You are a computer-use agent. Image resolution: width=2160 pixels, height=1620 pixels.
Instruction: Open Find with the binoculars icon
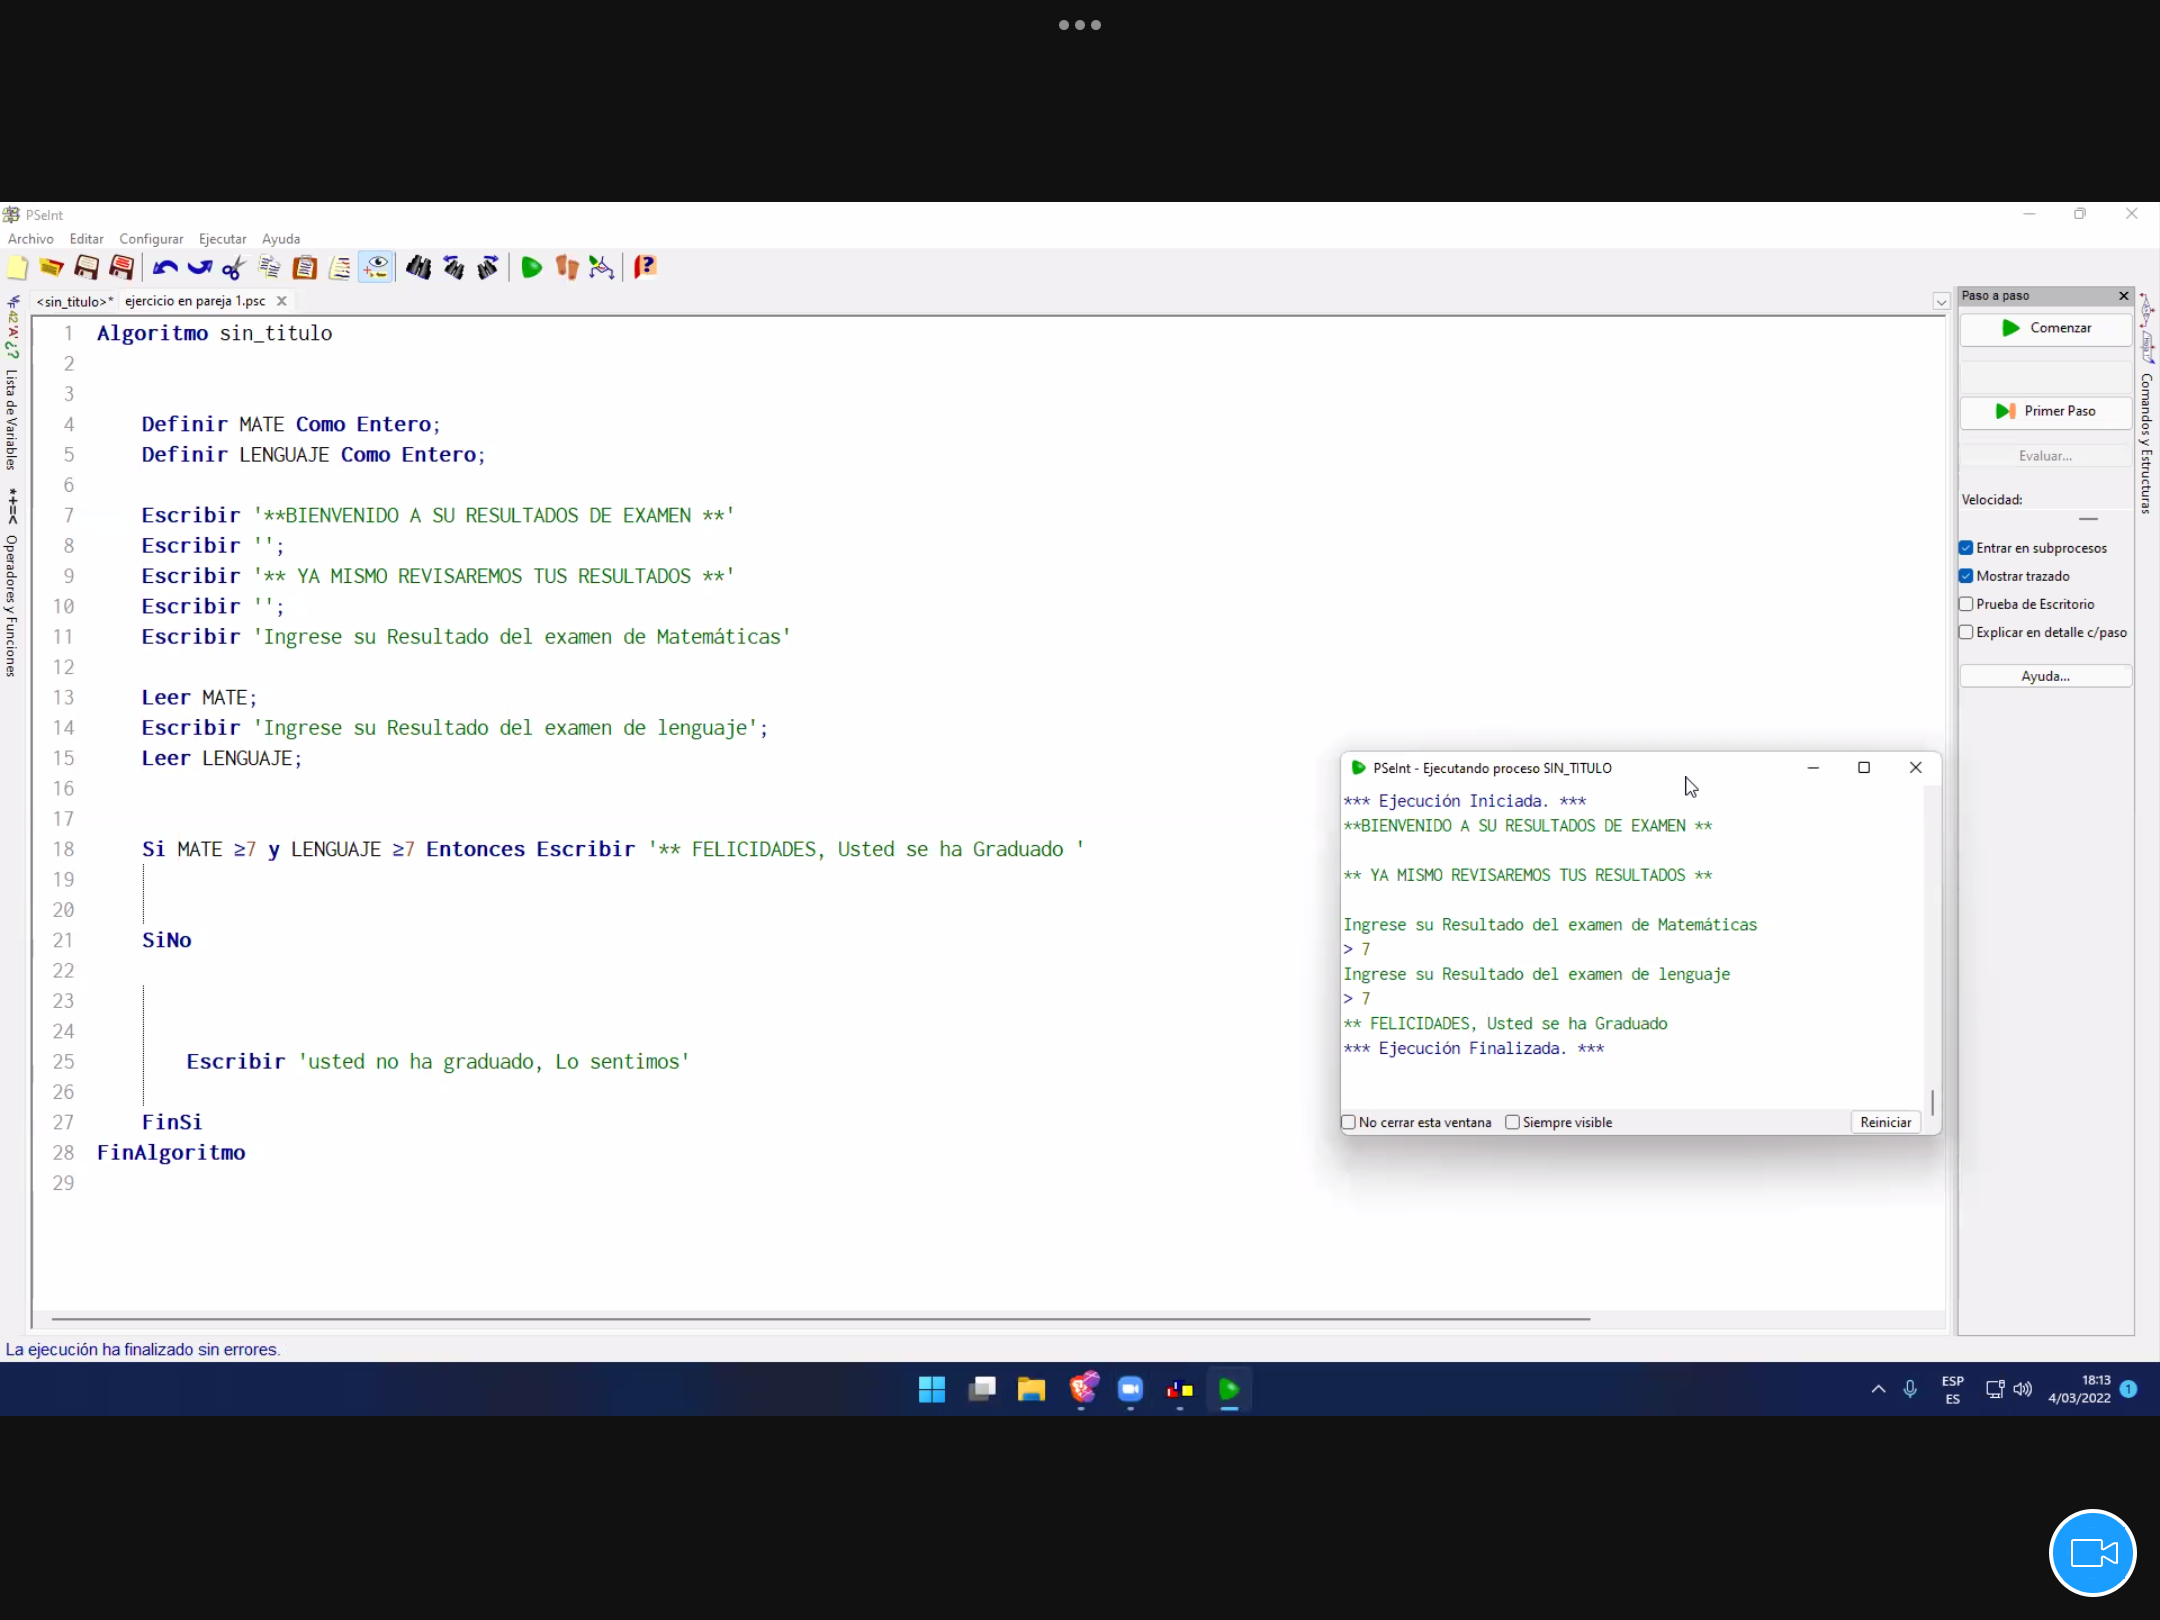(x=419, y=268)
